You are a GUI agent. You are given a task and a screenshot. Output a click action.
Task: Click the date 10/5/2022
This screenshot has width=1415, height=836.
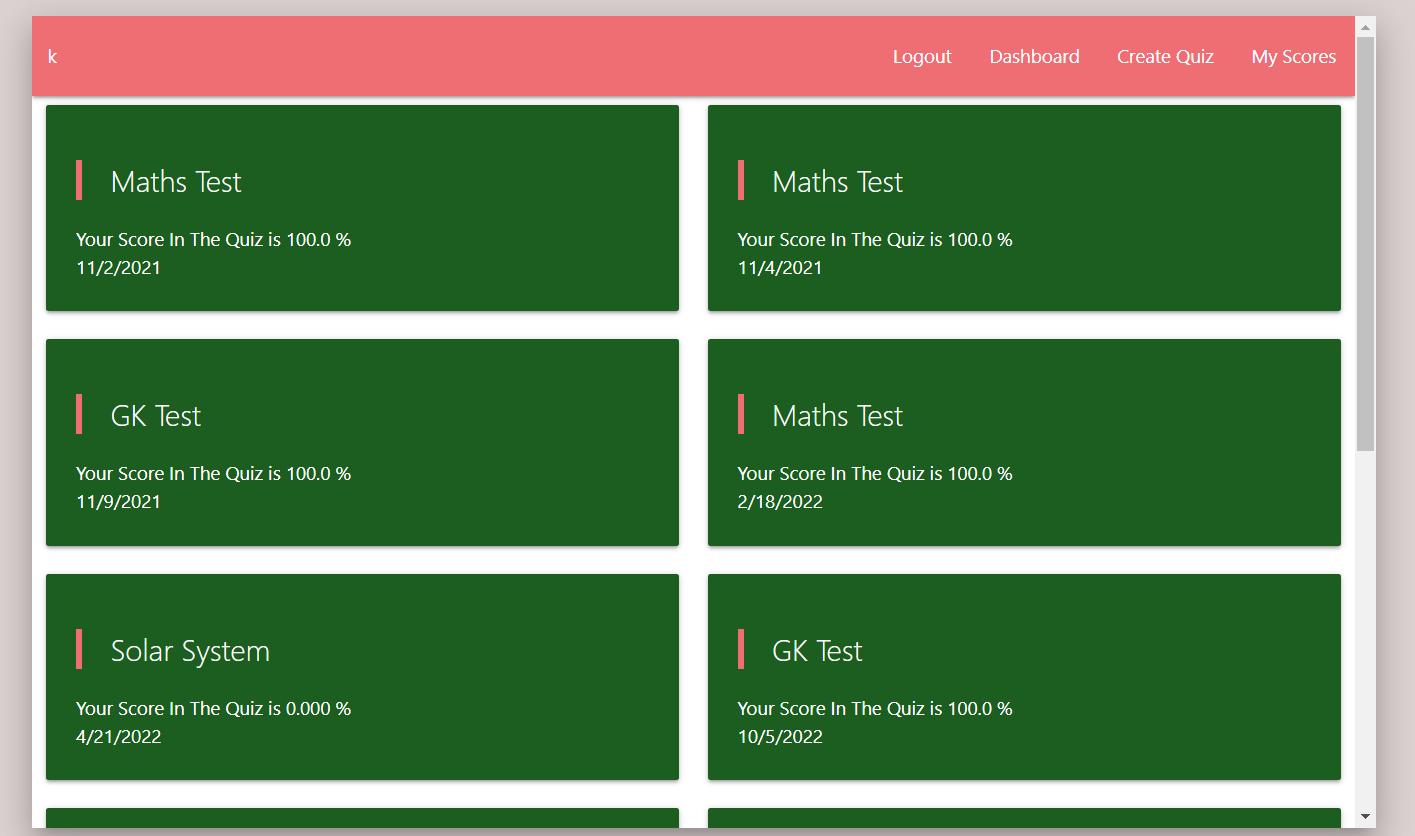pyautogui.click(x=780, y=737)
